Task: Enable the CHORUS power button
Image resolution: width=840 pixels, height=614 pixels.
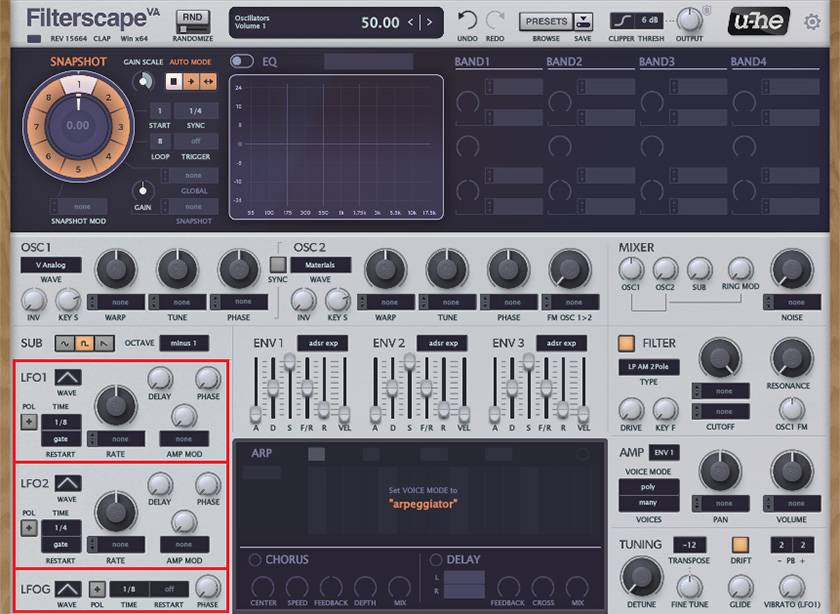Action: [254, 560]
